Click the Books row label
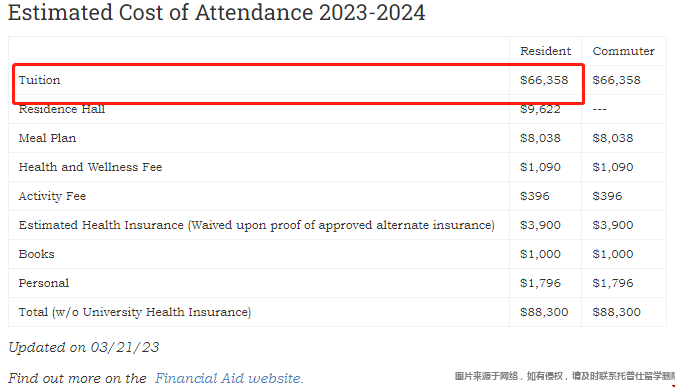 click(x=37, y=254)
